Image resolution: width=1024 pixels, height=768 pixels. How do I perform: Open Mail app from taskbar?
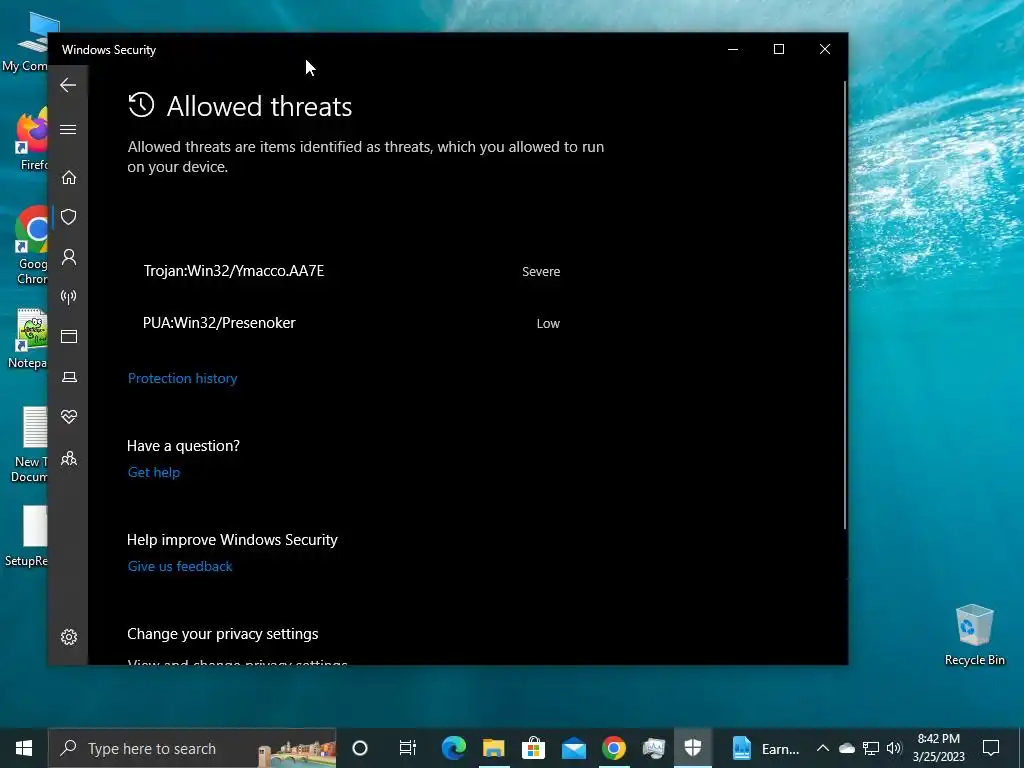coord(573,748)
